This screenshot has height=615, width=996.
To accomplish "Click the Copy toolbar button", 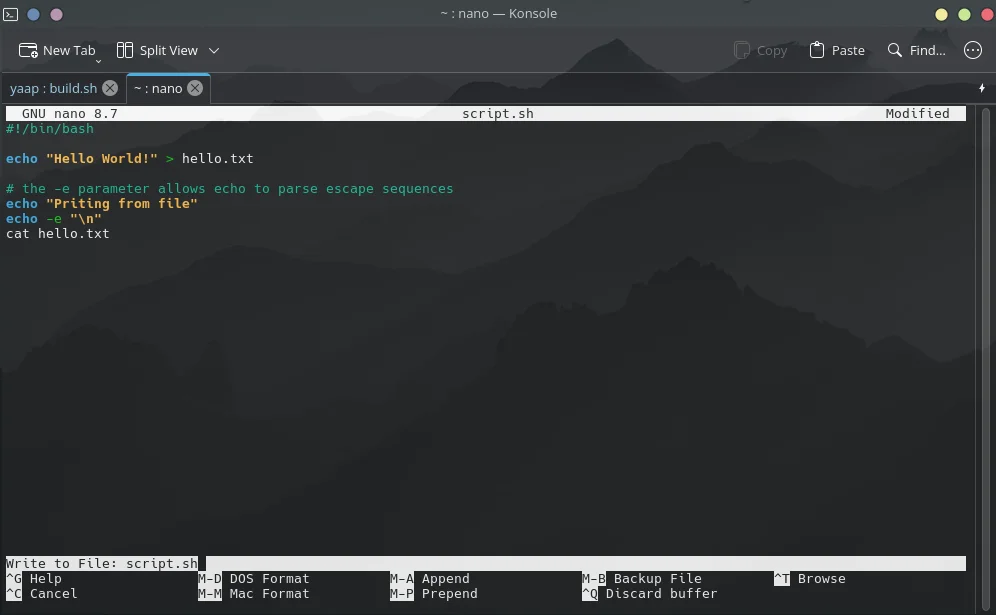I will tap(760, 50).
